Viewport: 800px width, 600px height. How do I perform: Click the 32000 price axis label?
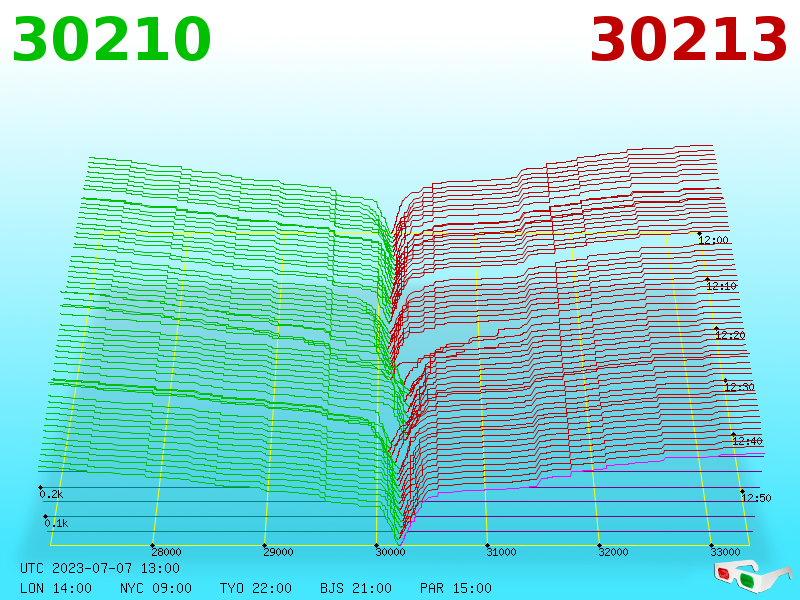(613, 552)
